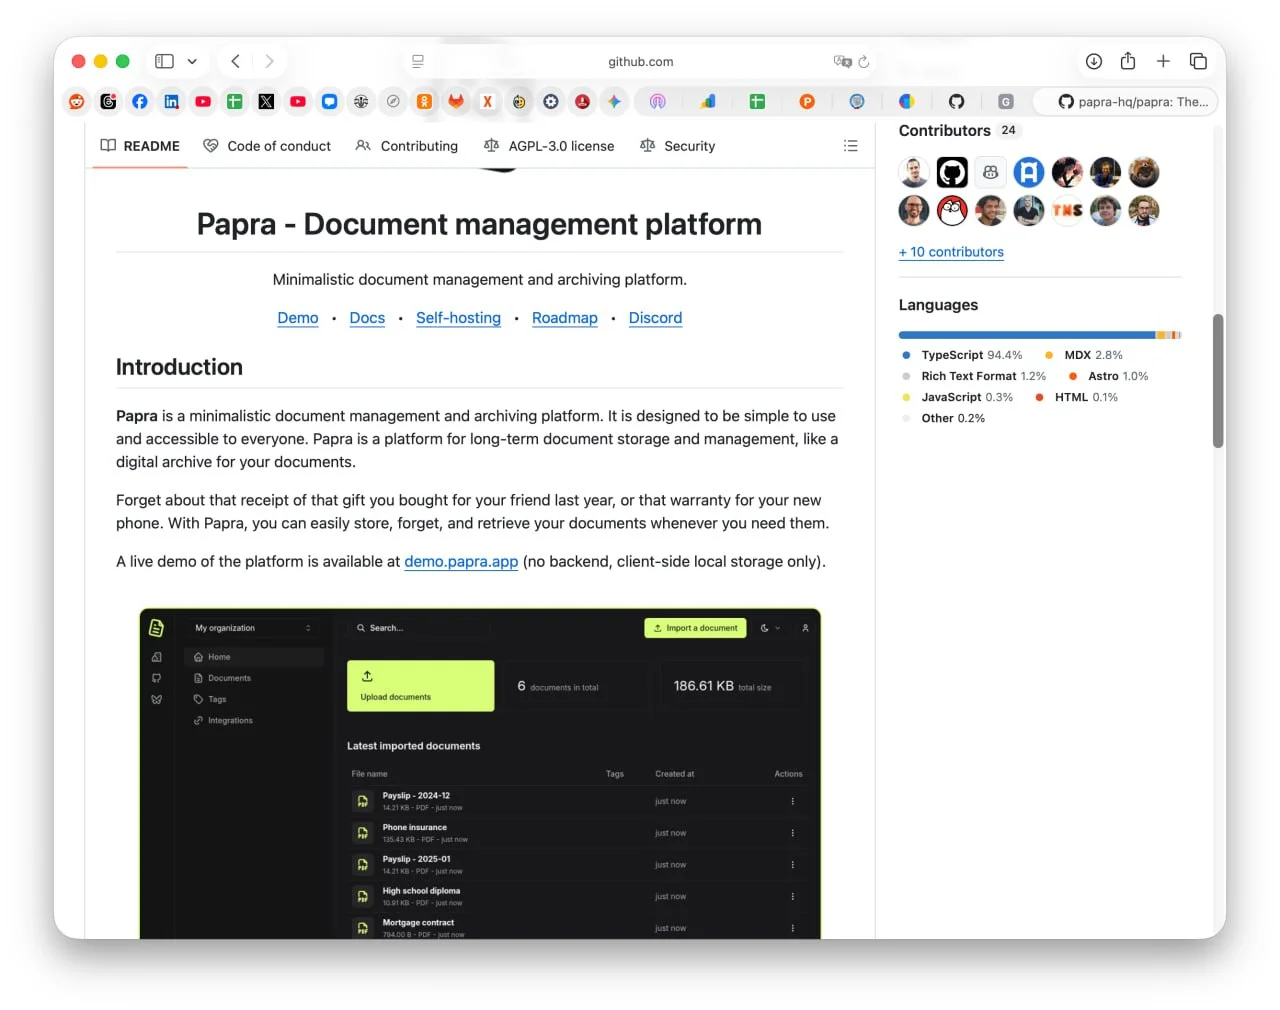Reload the github.com page
Image resolution: width=1280 pixels, height=1010 pixels.
(x=864, y=61)
